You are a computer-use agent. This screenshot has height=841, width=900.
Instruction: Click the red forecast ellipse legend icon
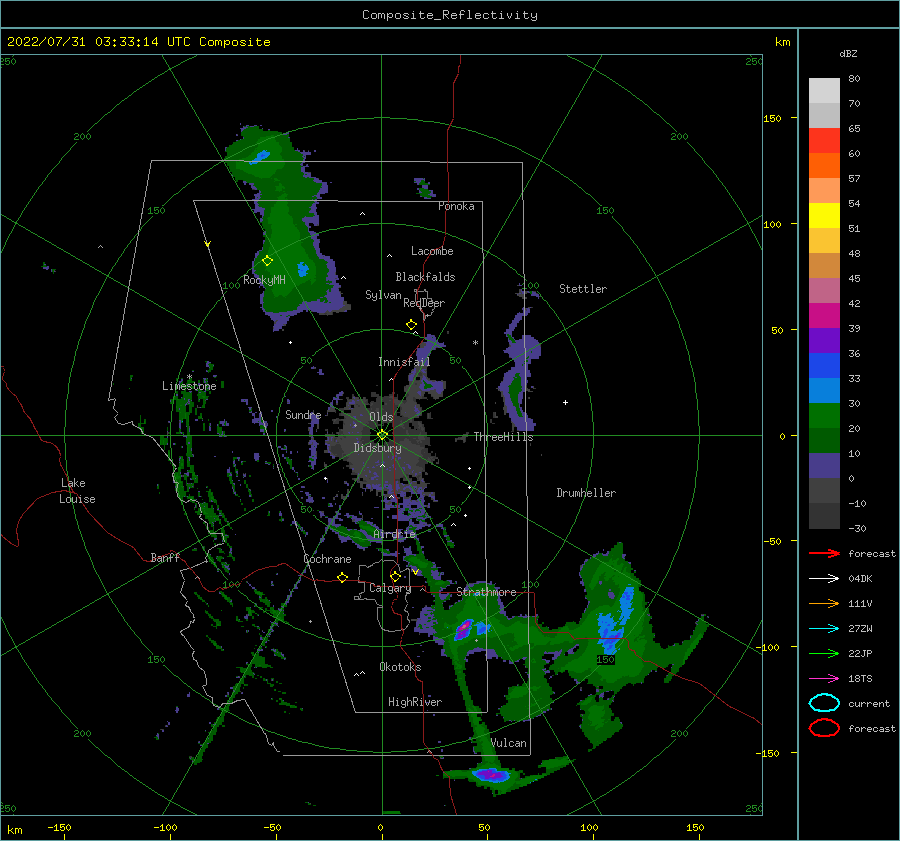(x=824, y=728)
